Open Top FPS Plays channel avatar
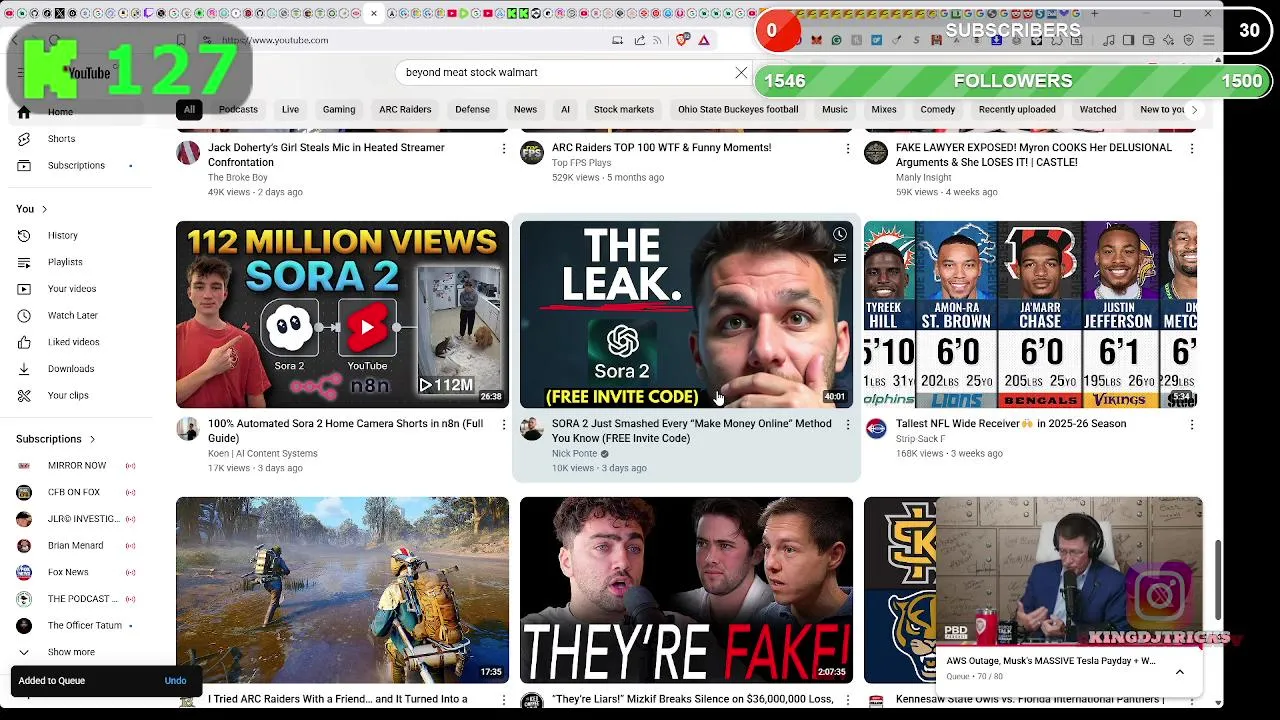The height and width of the screenshot is (720, 1280). point(532,152)
